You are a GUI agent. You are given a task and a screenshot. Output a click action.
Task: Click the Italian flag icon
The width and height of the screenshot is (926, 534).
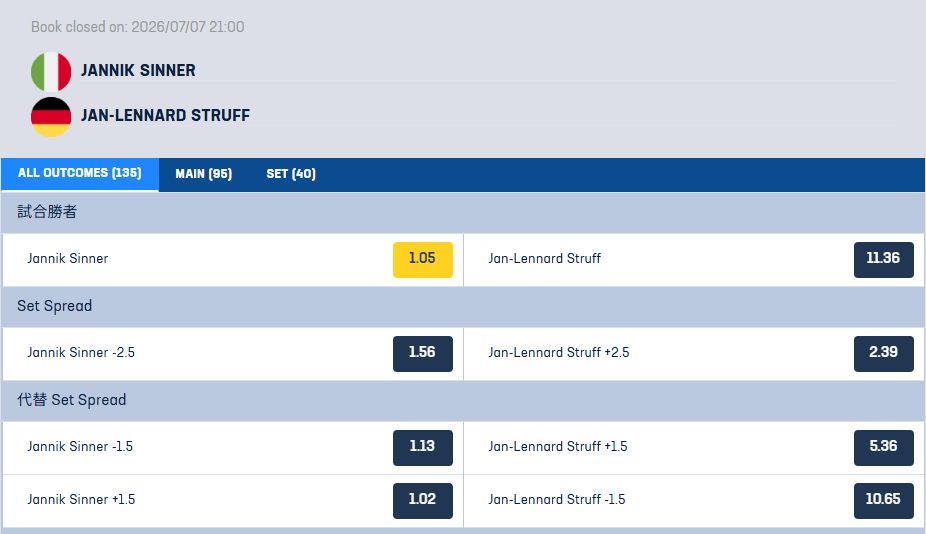(x=51, y=71)
